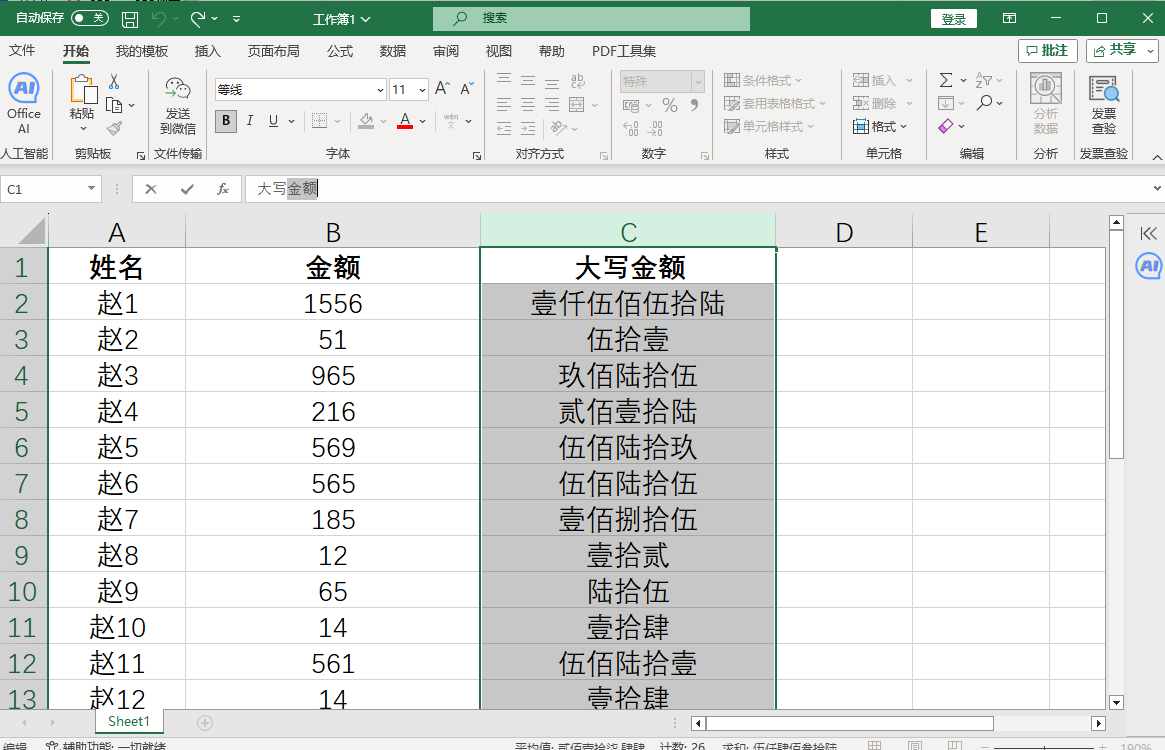Open the font color picker
The image size is (1165, 750).
[404, 121]
